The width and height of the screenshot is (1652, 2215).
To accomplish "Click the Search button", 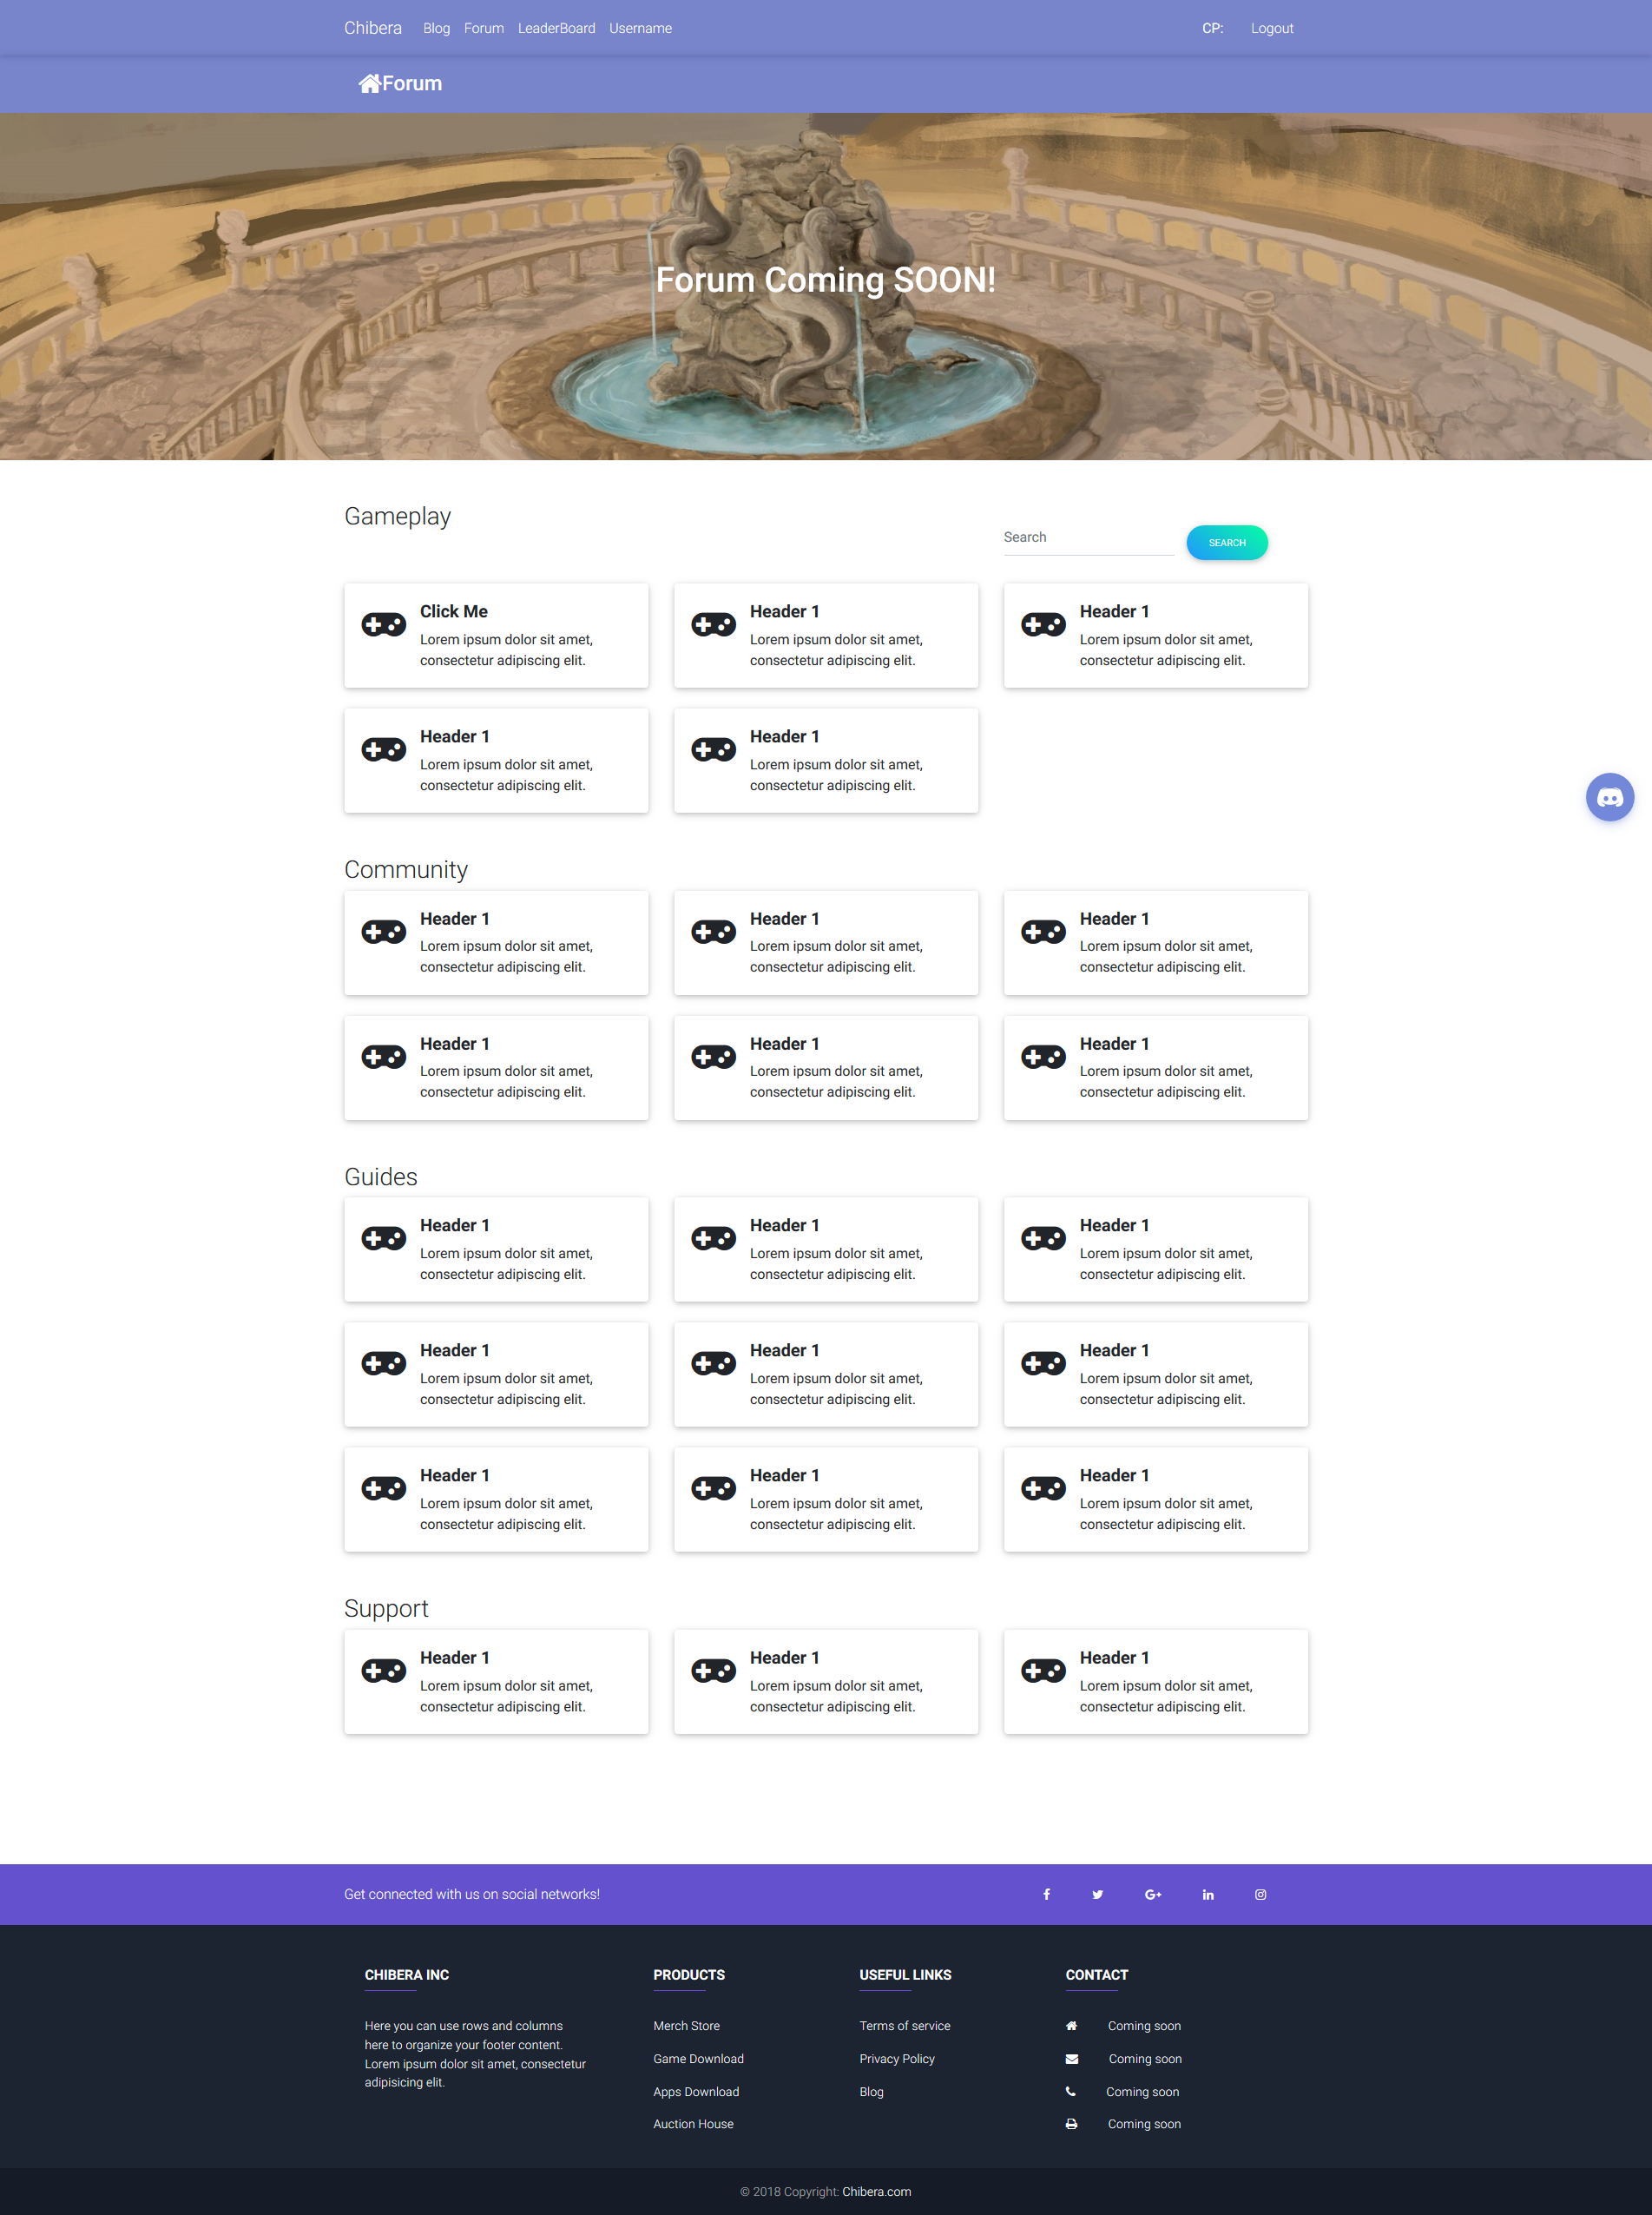I will (1227, 543).
